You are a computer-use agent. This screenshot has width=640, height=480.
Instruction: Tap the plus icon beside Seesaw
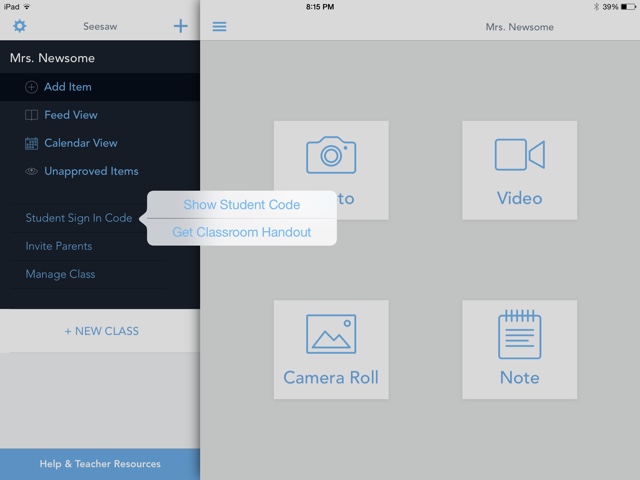click(180, 26)
